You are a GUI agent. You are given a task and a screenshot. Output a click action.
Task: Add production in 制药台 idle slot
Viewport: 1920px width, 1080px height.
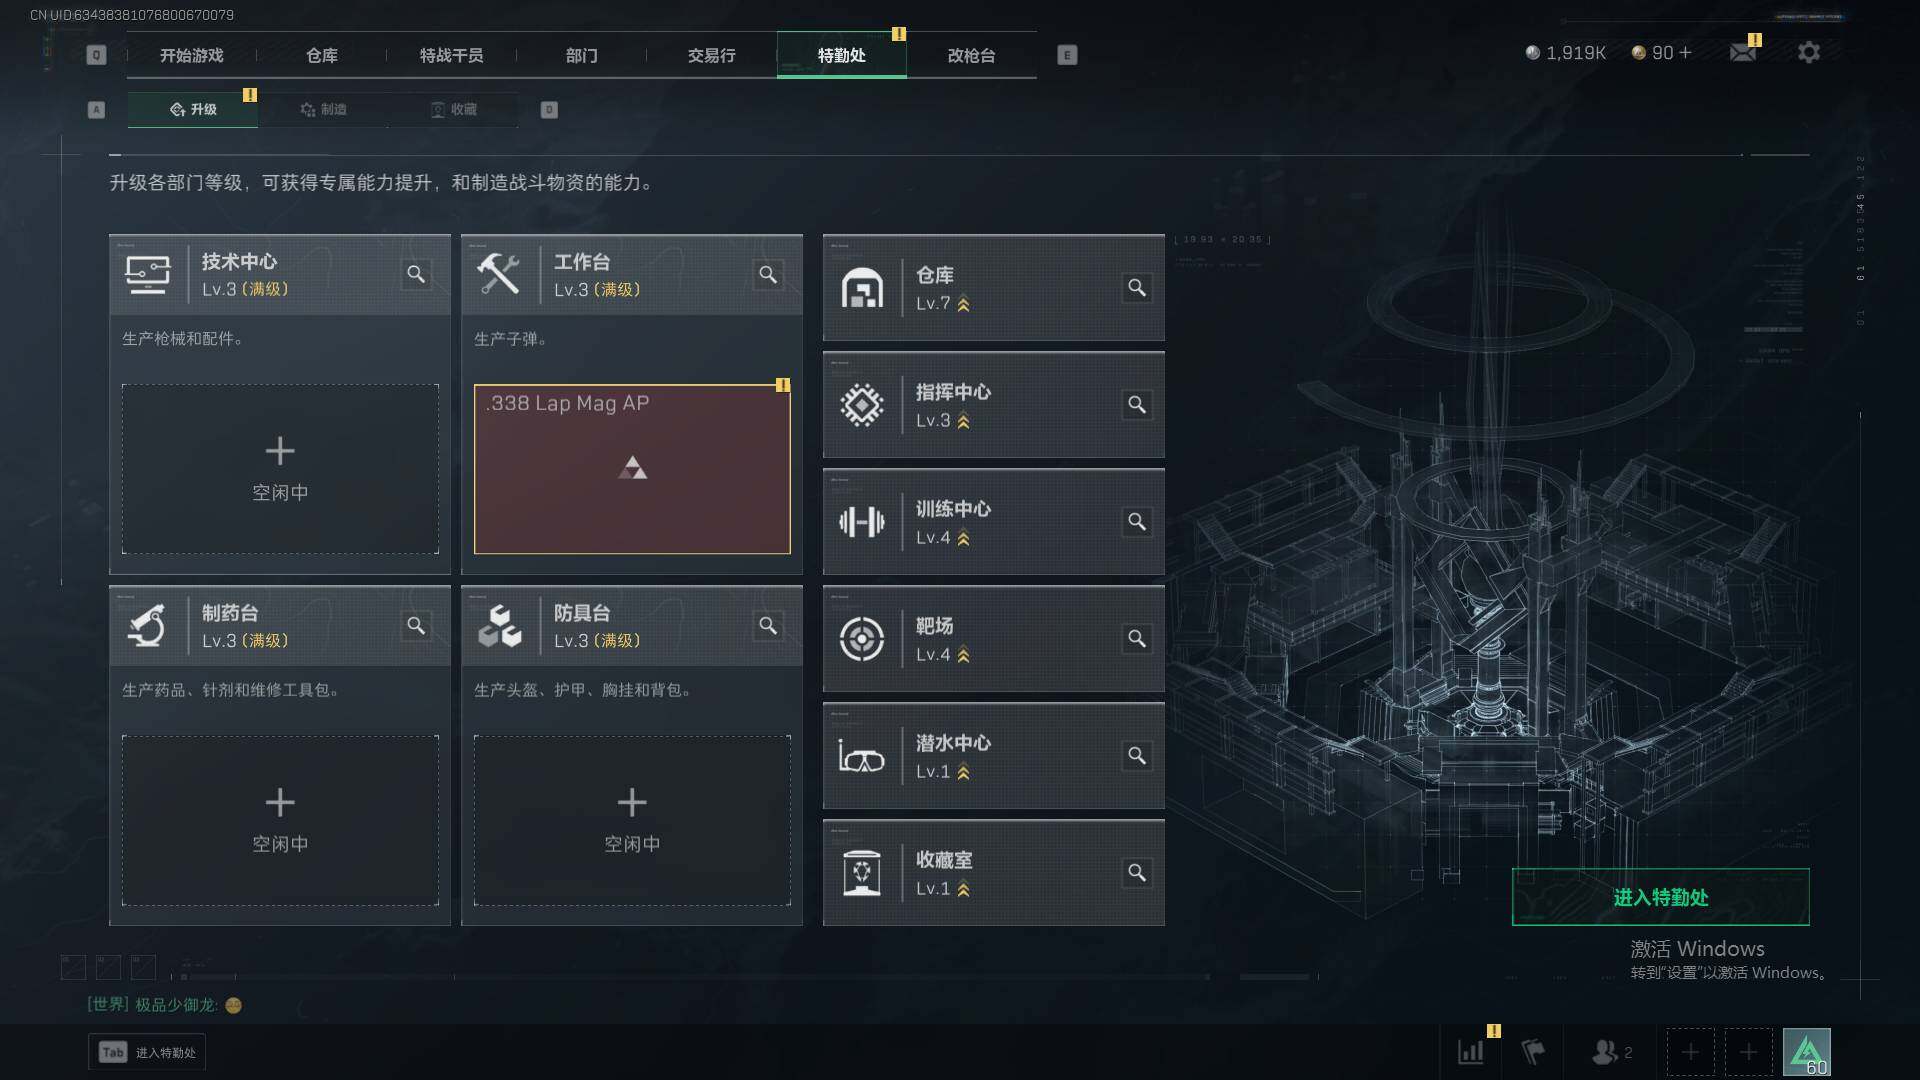point(280,821)
